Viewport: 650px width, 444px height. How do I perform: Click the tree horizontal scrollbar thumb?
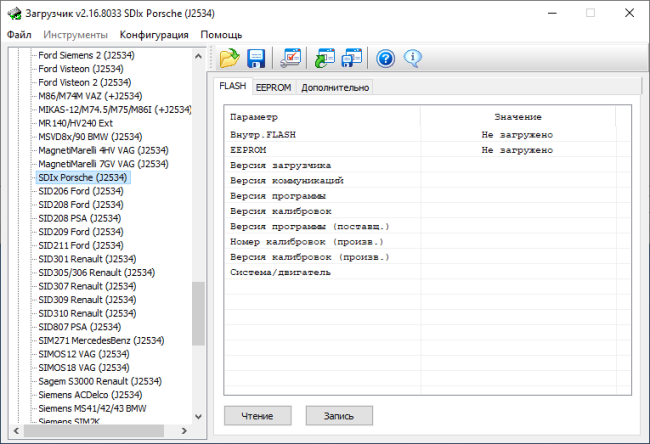pyautogui.click(x=94, y=431)
